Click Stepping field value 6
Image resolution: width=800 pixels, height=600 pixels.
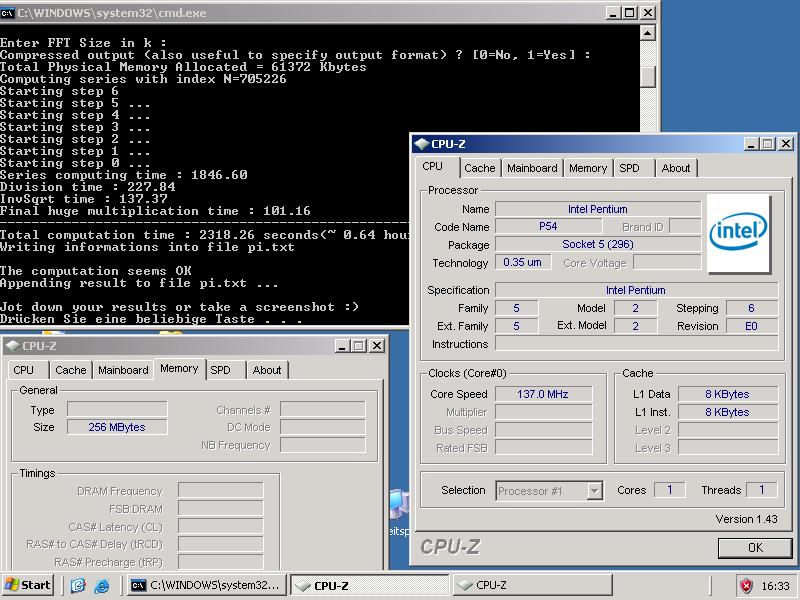pyautogui.click(x=752, y=308)
